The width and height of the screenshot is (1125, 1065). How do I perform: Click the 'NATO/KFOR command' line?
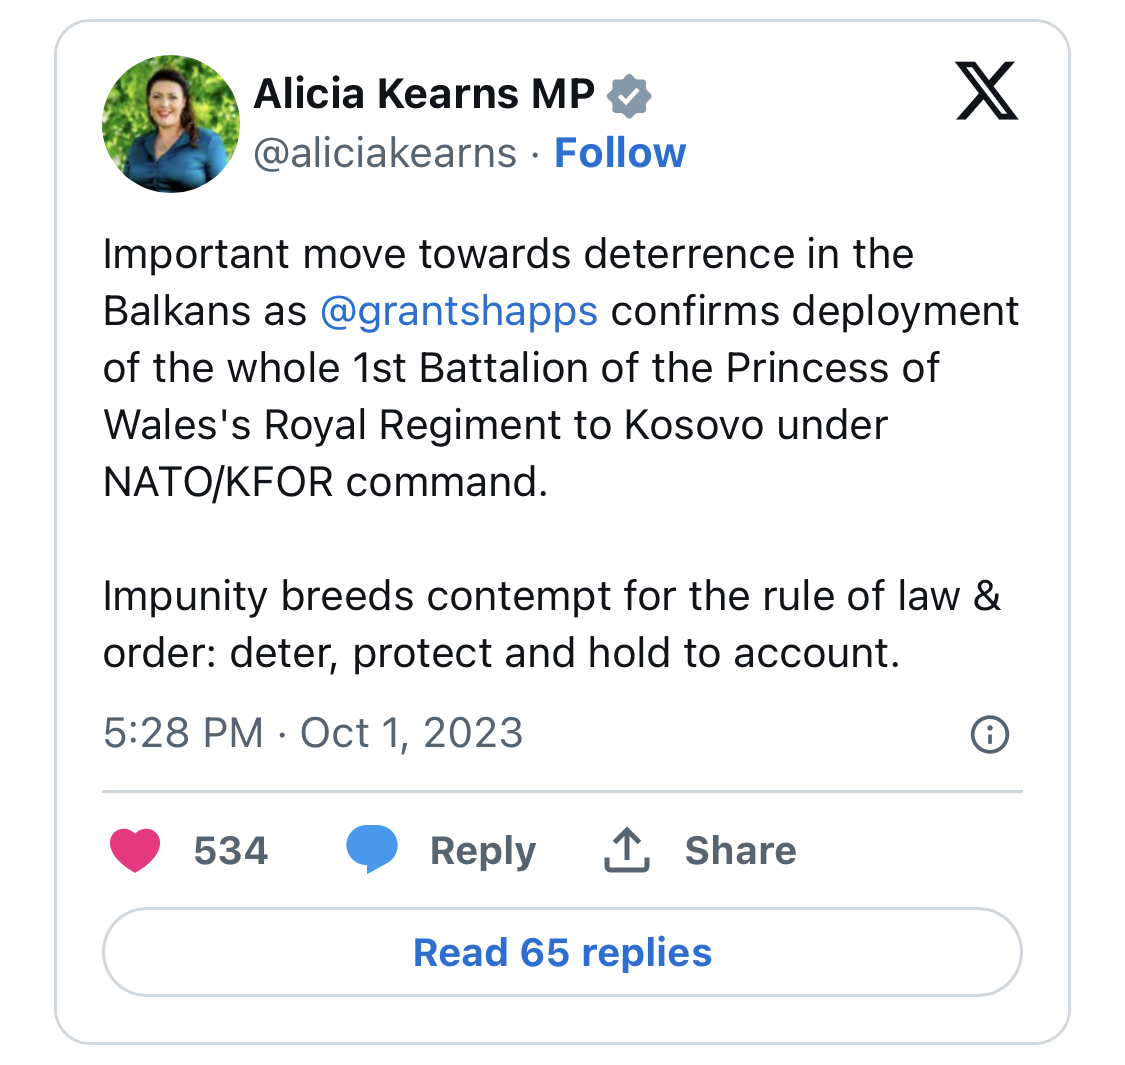tap(325, 482)
